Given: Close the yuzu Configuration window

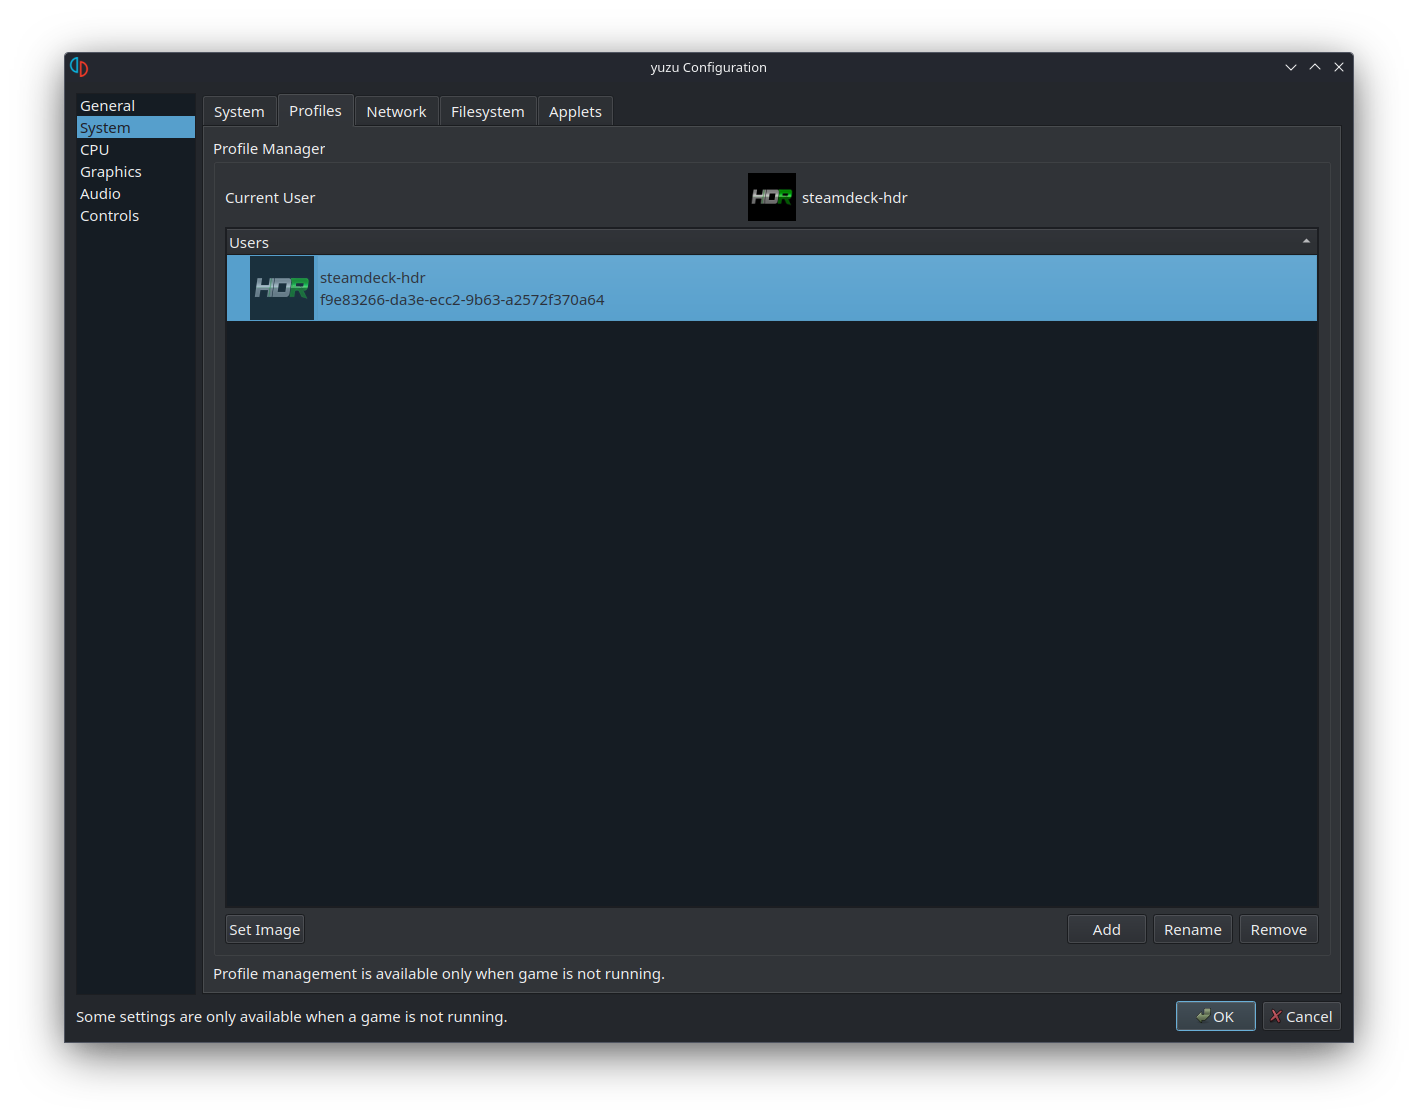Looking at the screenshot, I should (1339, 67).
